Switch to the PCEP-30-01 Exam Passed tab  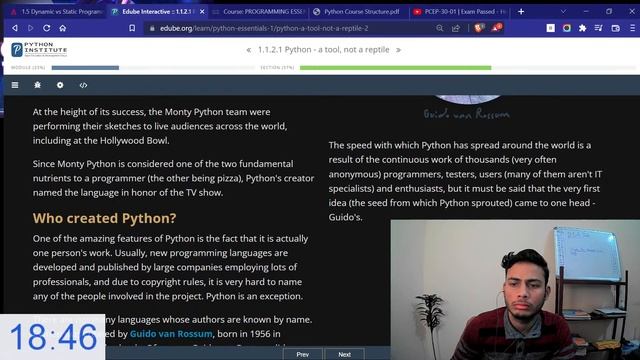point(460,12)
